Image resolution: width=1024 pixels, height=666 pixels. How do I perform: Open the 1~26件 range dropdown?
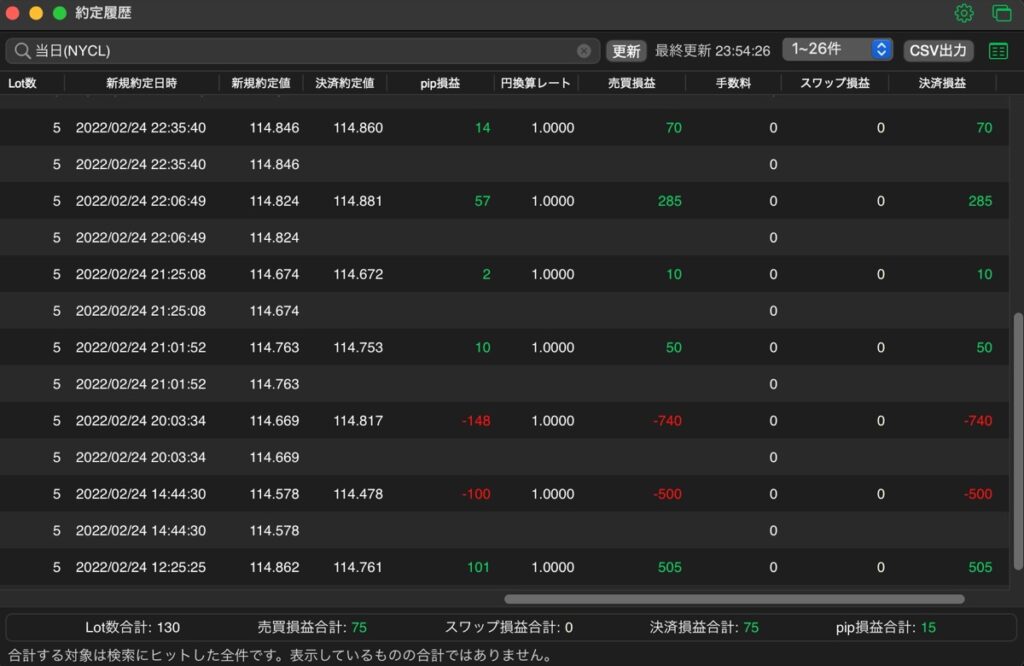[837, 49]
